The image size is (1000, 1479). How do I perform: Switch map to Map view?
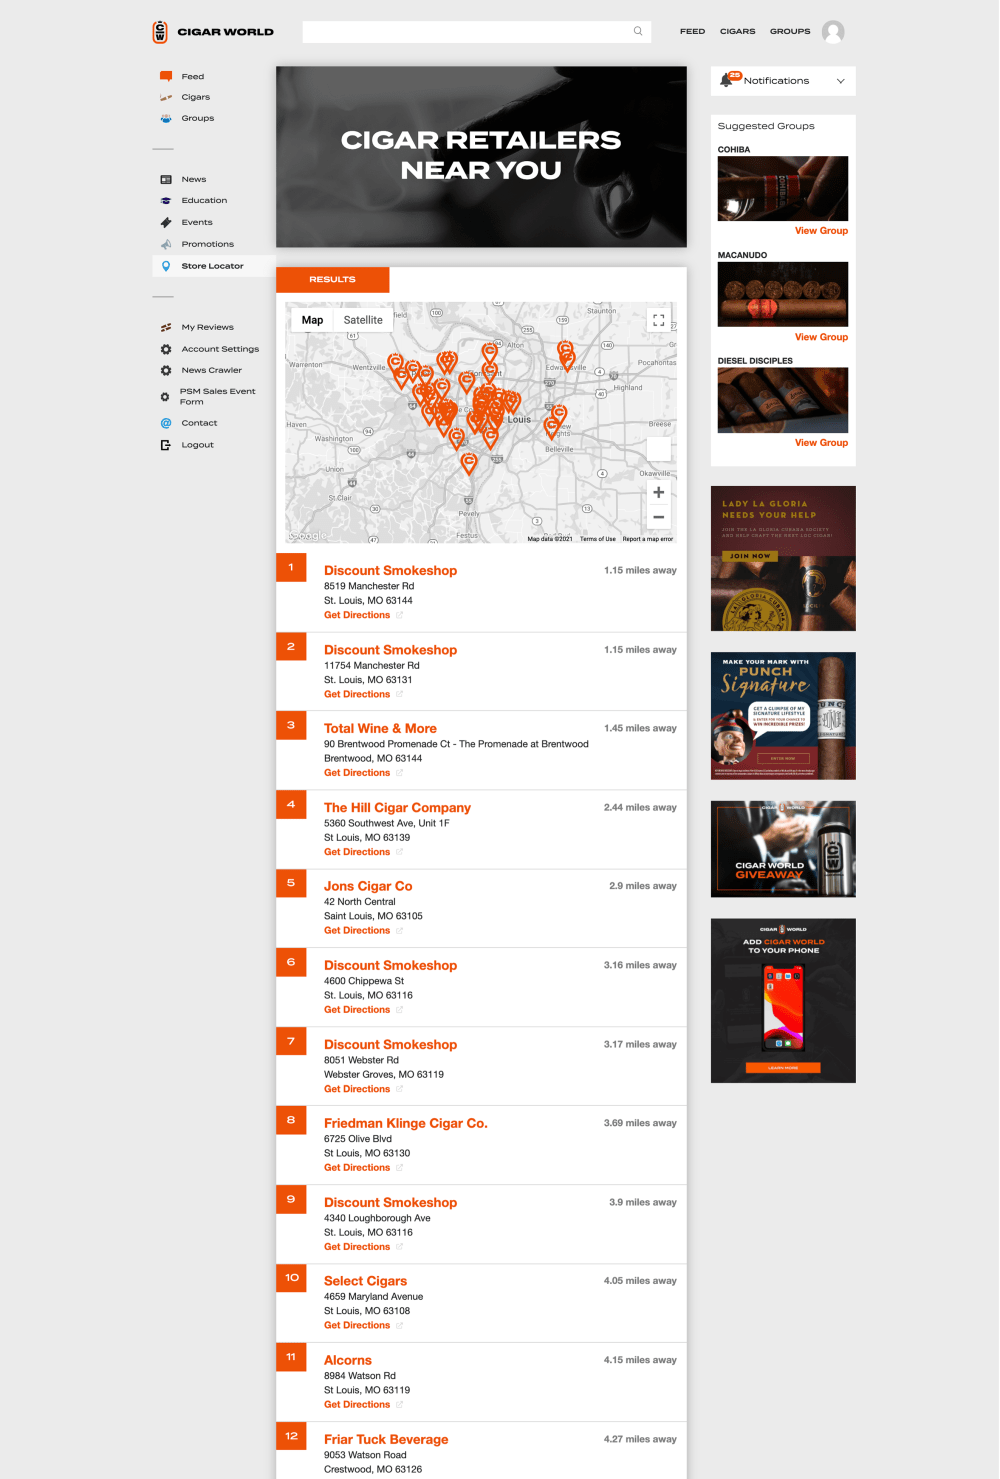(x=313, y=320)
